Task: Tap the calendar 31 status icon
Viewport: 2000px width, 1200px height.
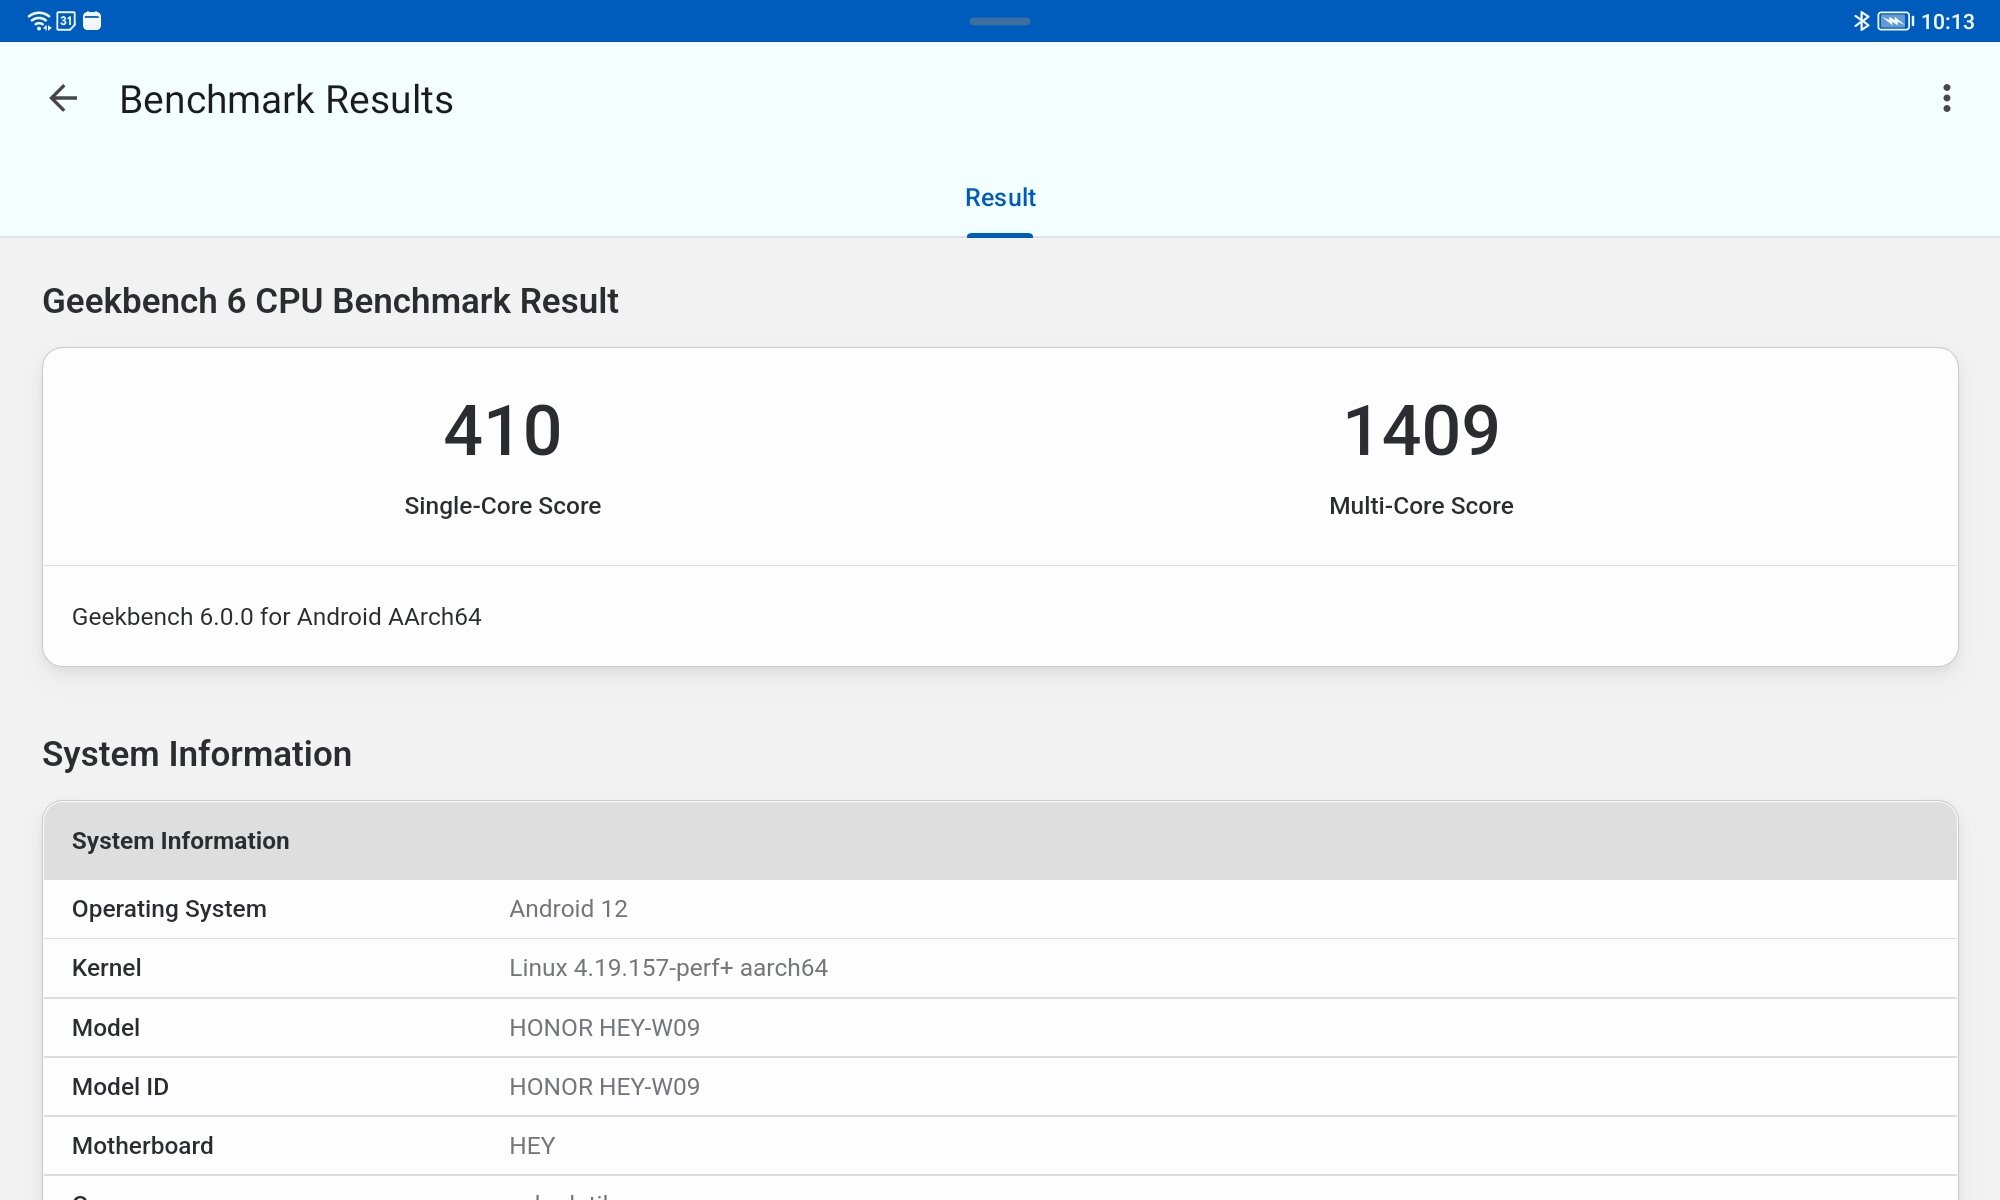Action: (66, 21)
